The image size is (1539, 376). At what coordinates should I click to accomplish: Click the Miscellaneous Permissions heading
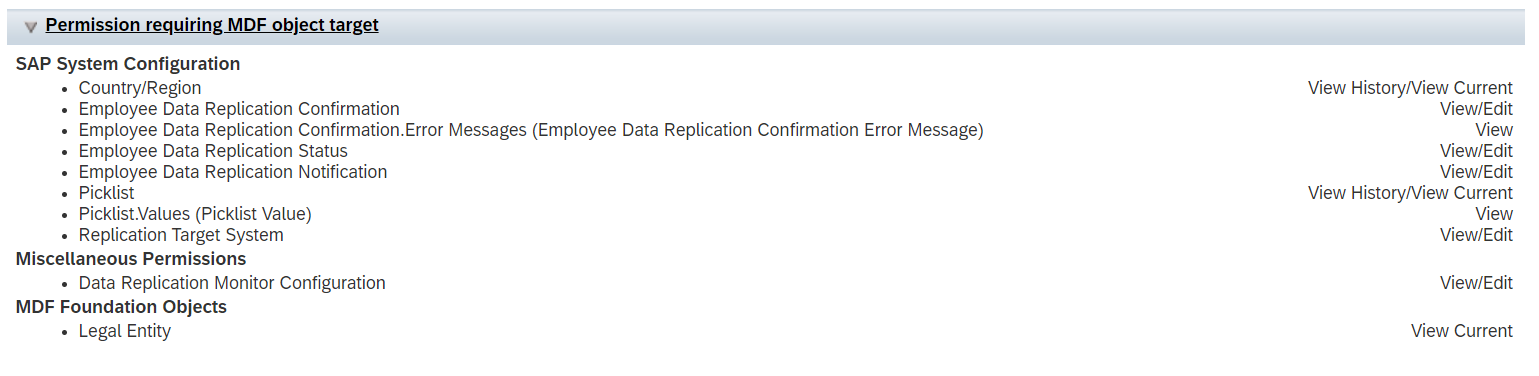click(131, 259)
